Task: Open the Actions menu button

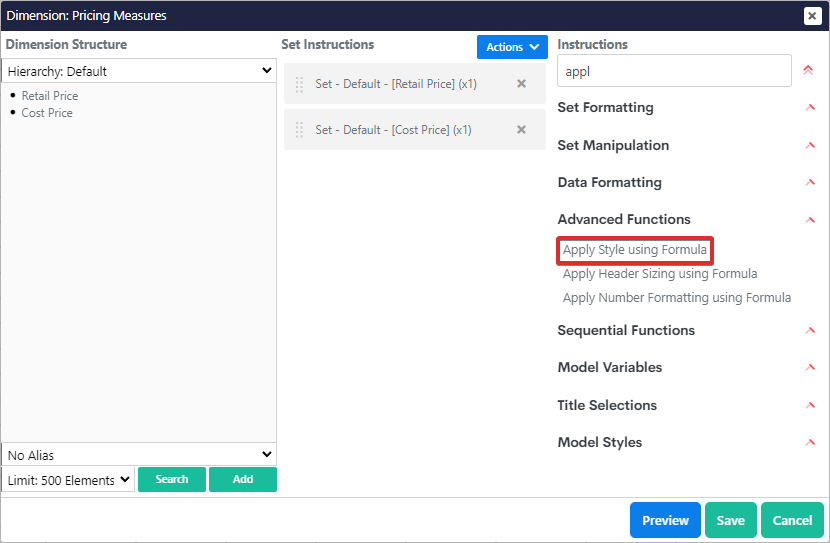Action: [x=512, y=47]
